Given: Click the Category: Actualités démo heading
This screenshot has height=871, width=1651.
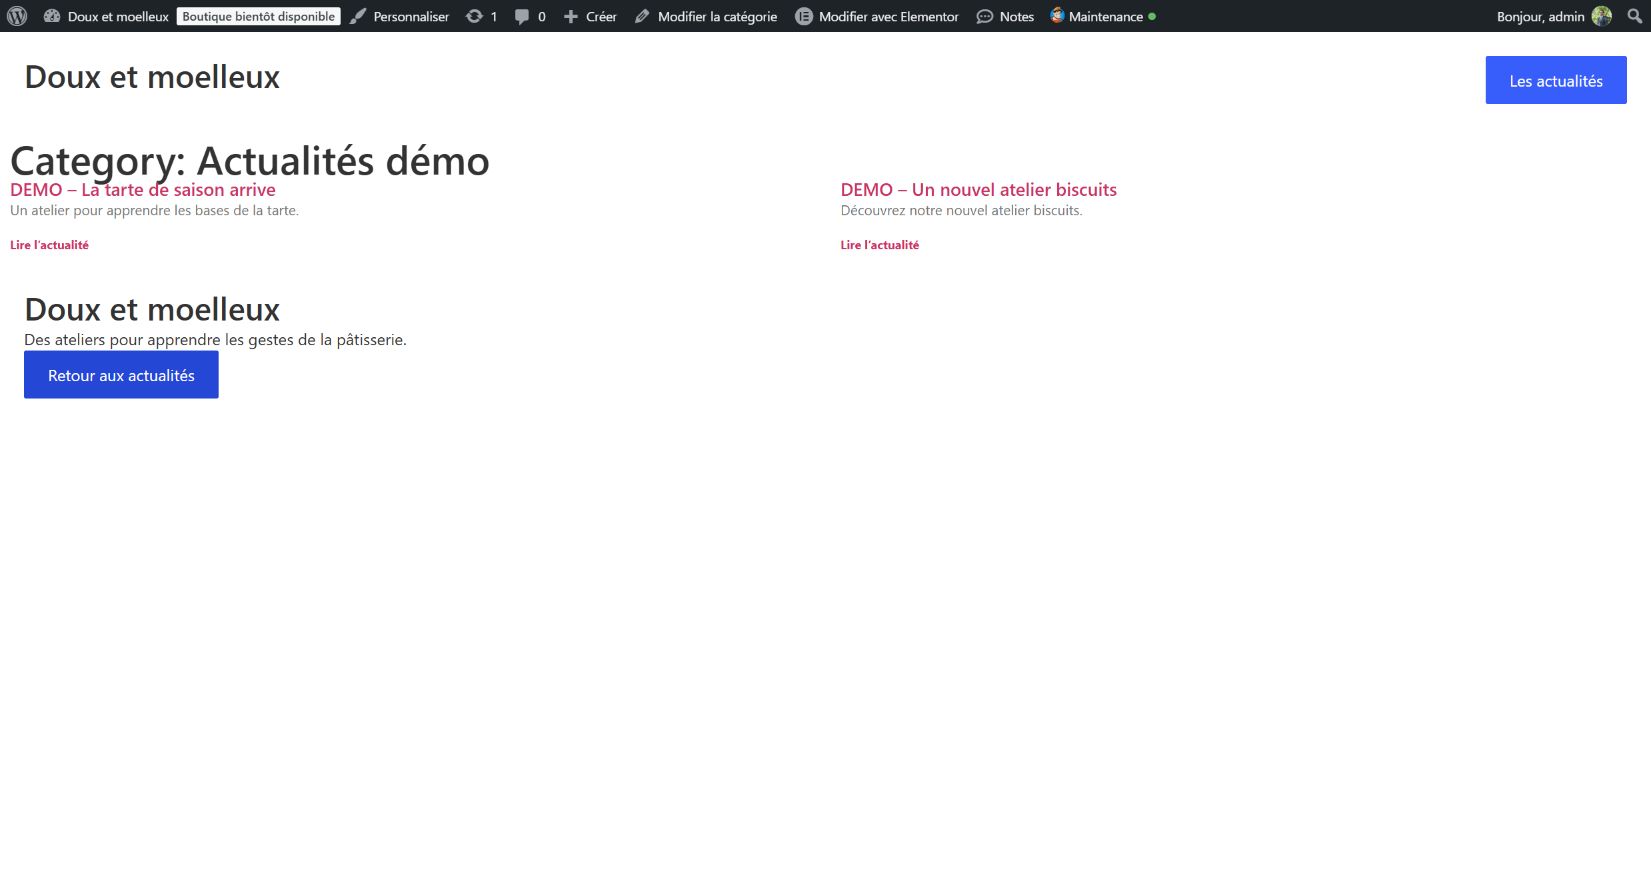Looking at the screenshot, I should tap(250, 161).
